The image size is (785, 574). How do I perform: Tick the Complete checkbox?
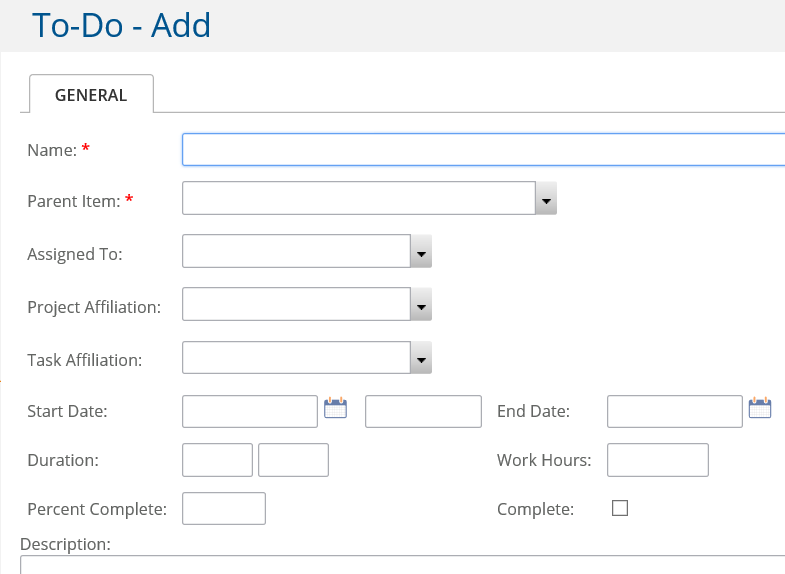pyautogui.click(x=620, y=508)
